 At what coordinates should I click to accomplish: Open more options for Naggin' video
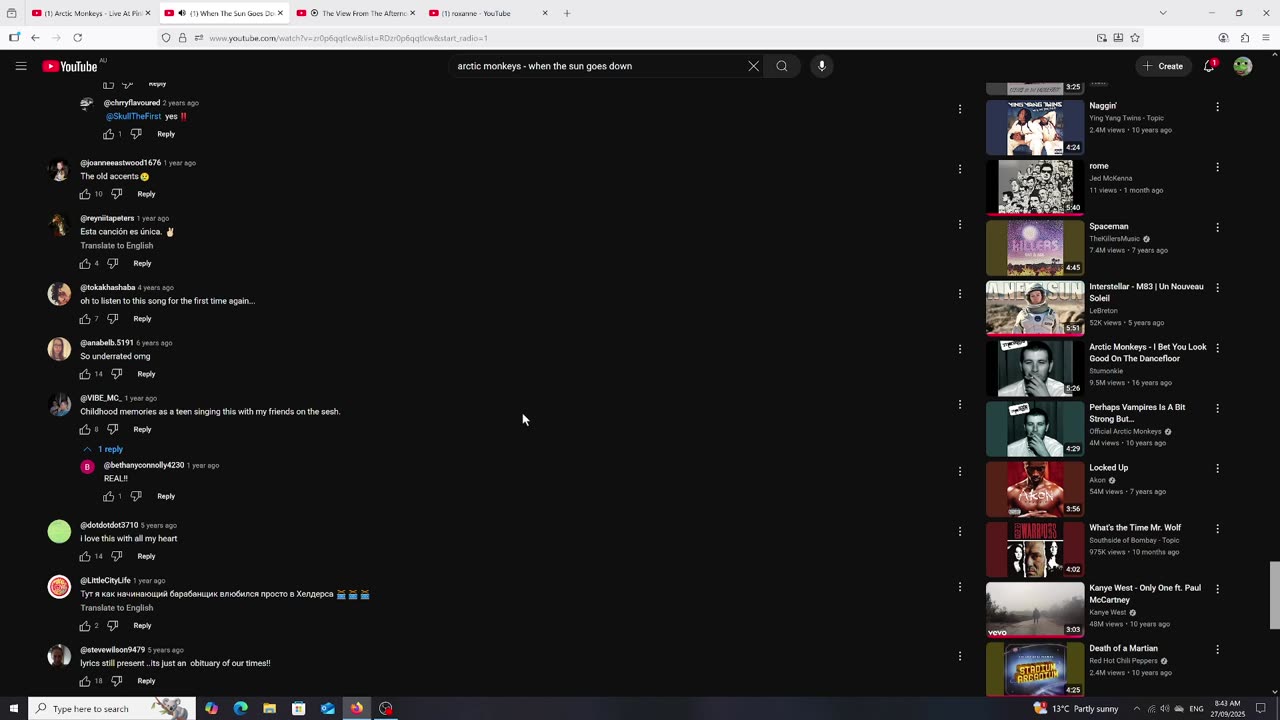point(1217,107)
